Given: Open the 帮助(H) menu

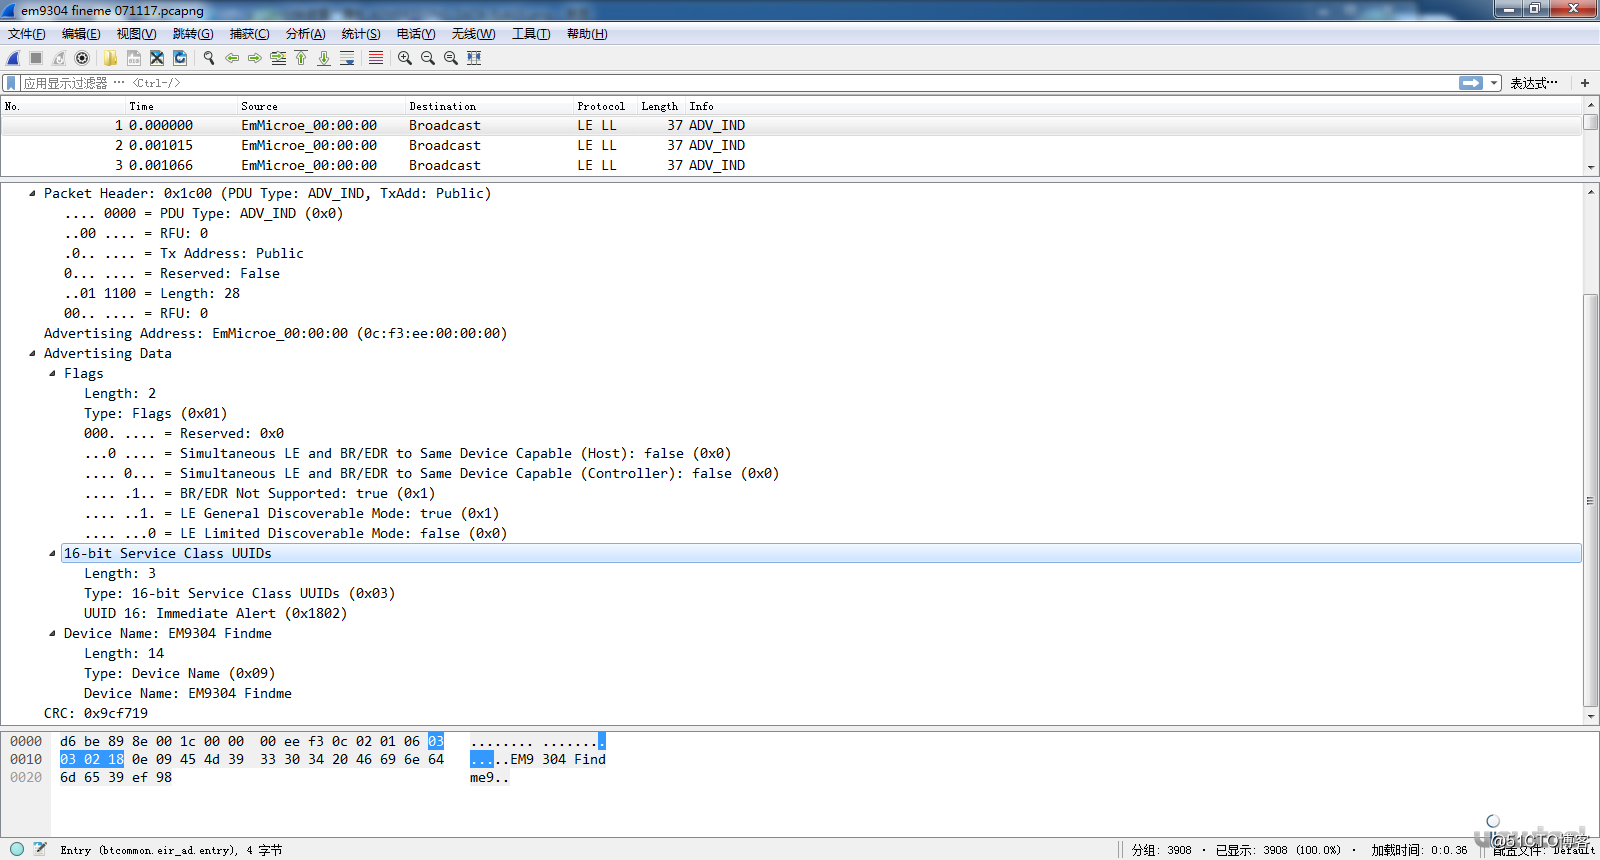Looking at the screenshot, I should click(x=587, y=34).
